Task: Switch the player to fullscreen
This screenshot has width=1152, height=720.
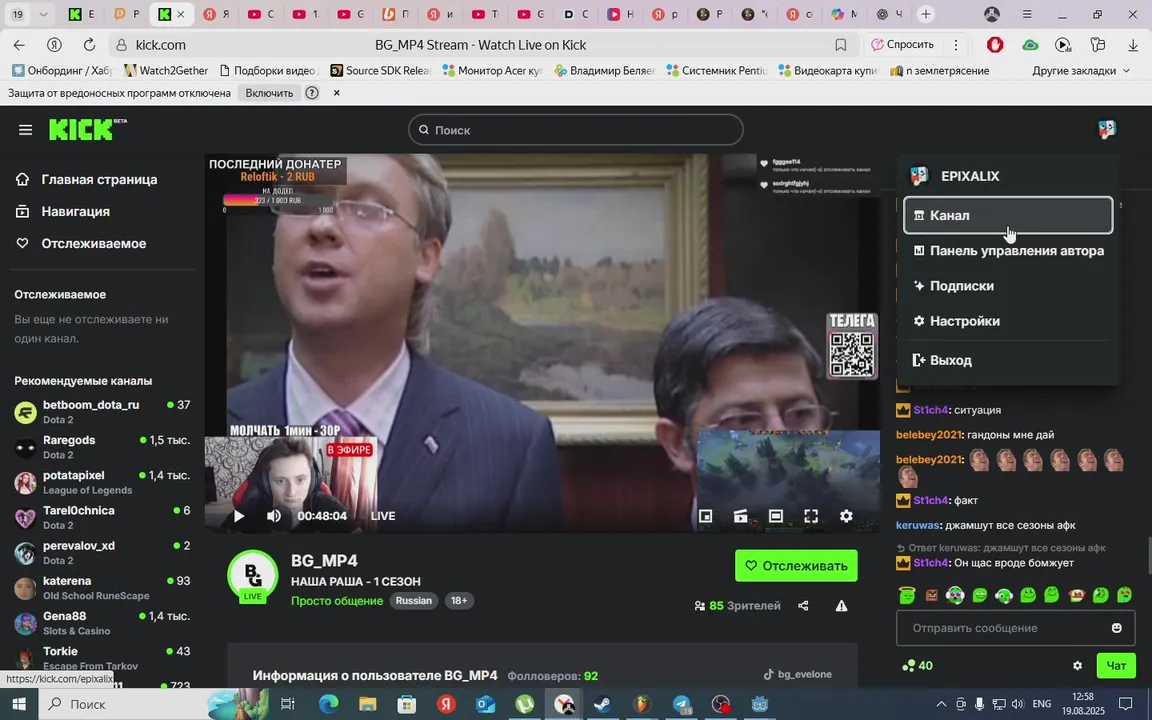Action: [811, 516]
